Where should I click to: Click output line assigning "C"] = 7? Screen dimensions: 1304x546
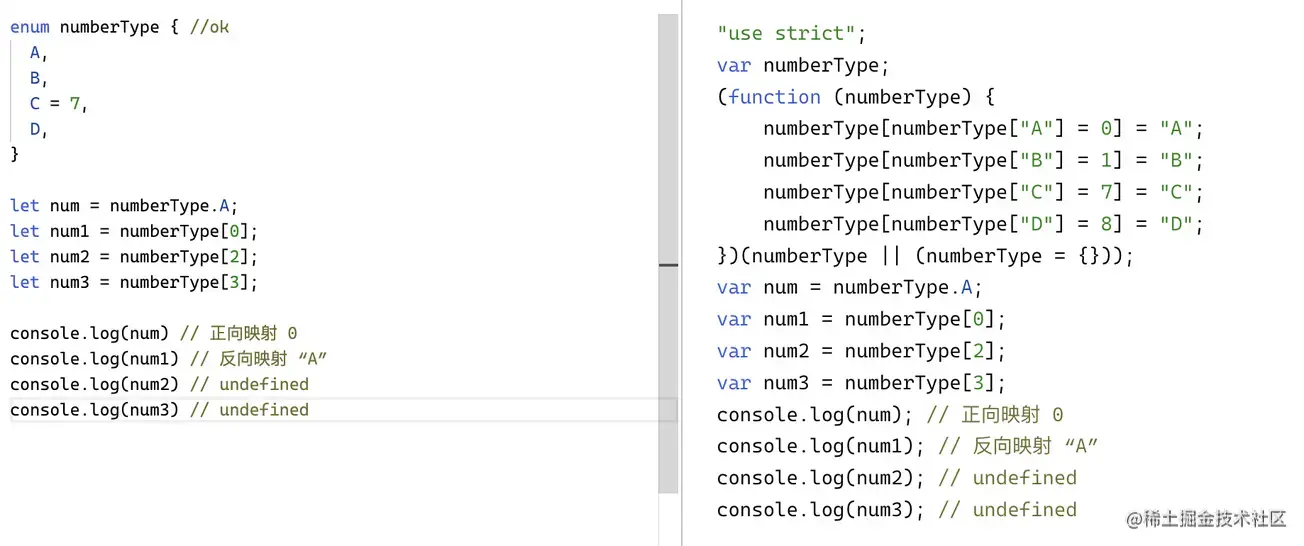[983, 192]
